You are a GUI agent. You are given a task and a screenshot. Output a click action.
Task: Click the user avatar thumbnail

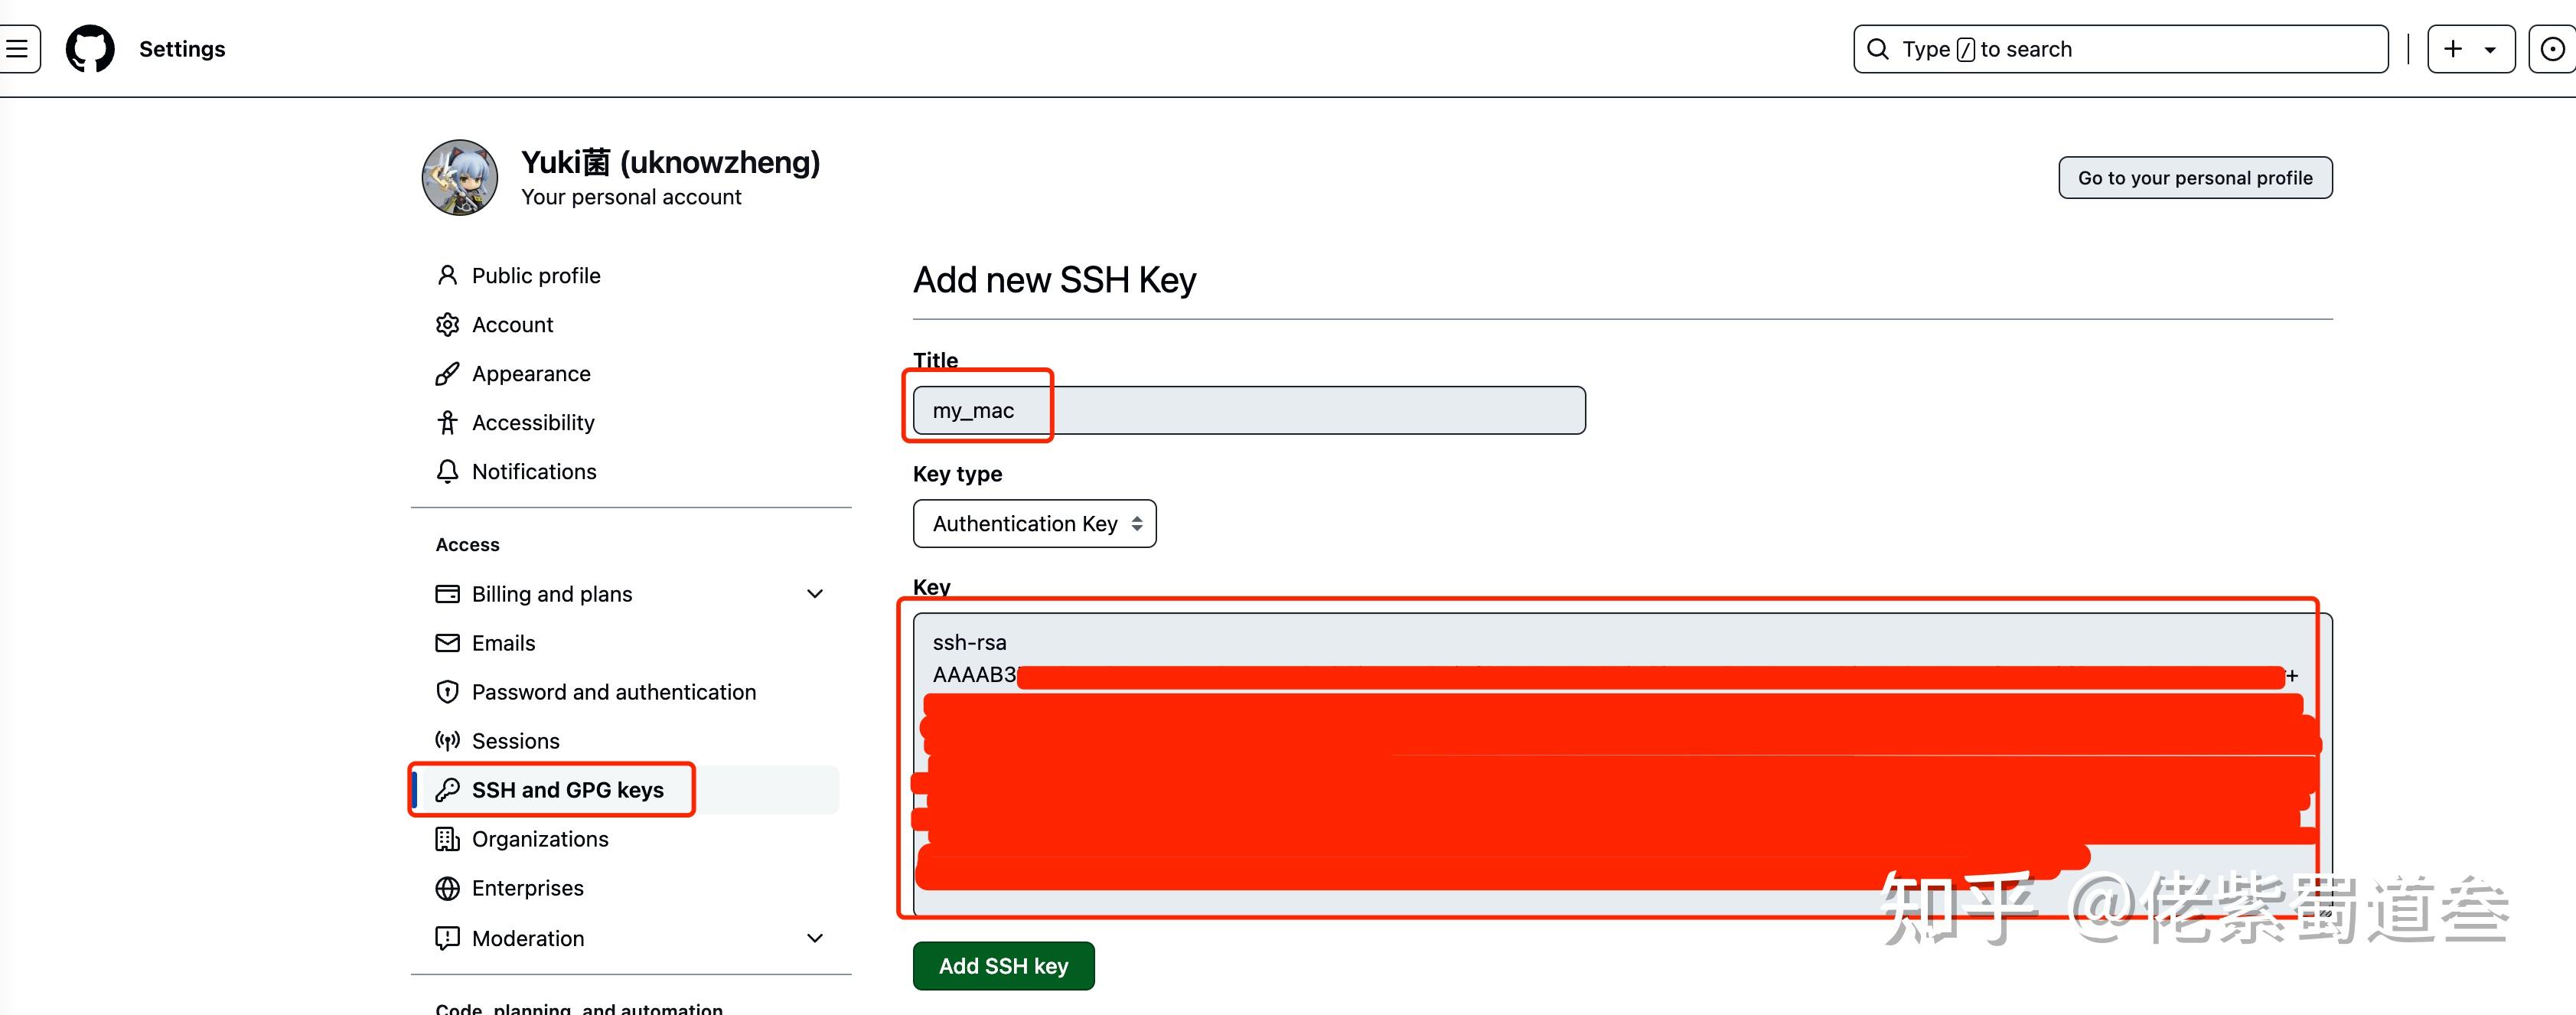click(x=459, y=178)
